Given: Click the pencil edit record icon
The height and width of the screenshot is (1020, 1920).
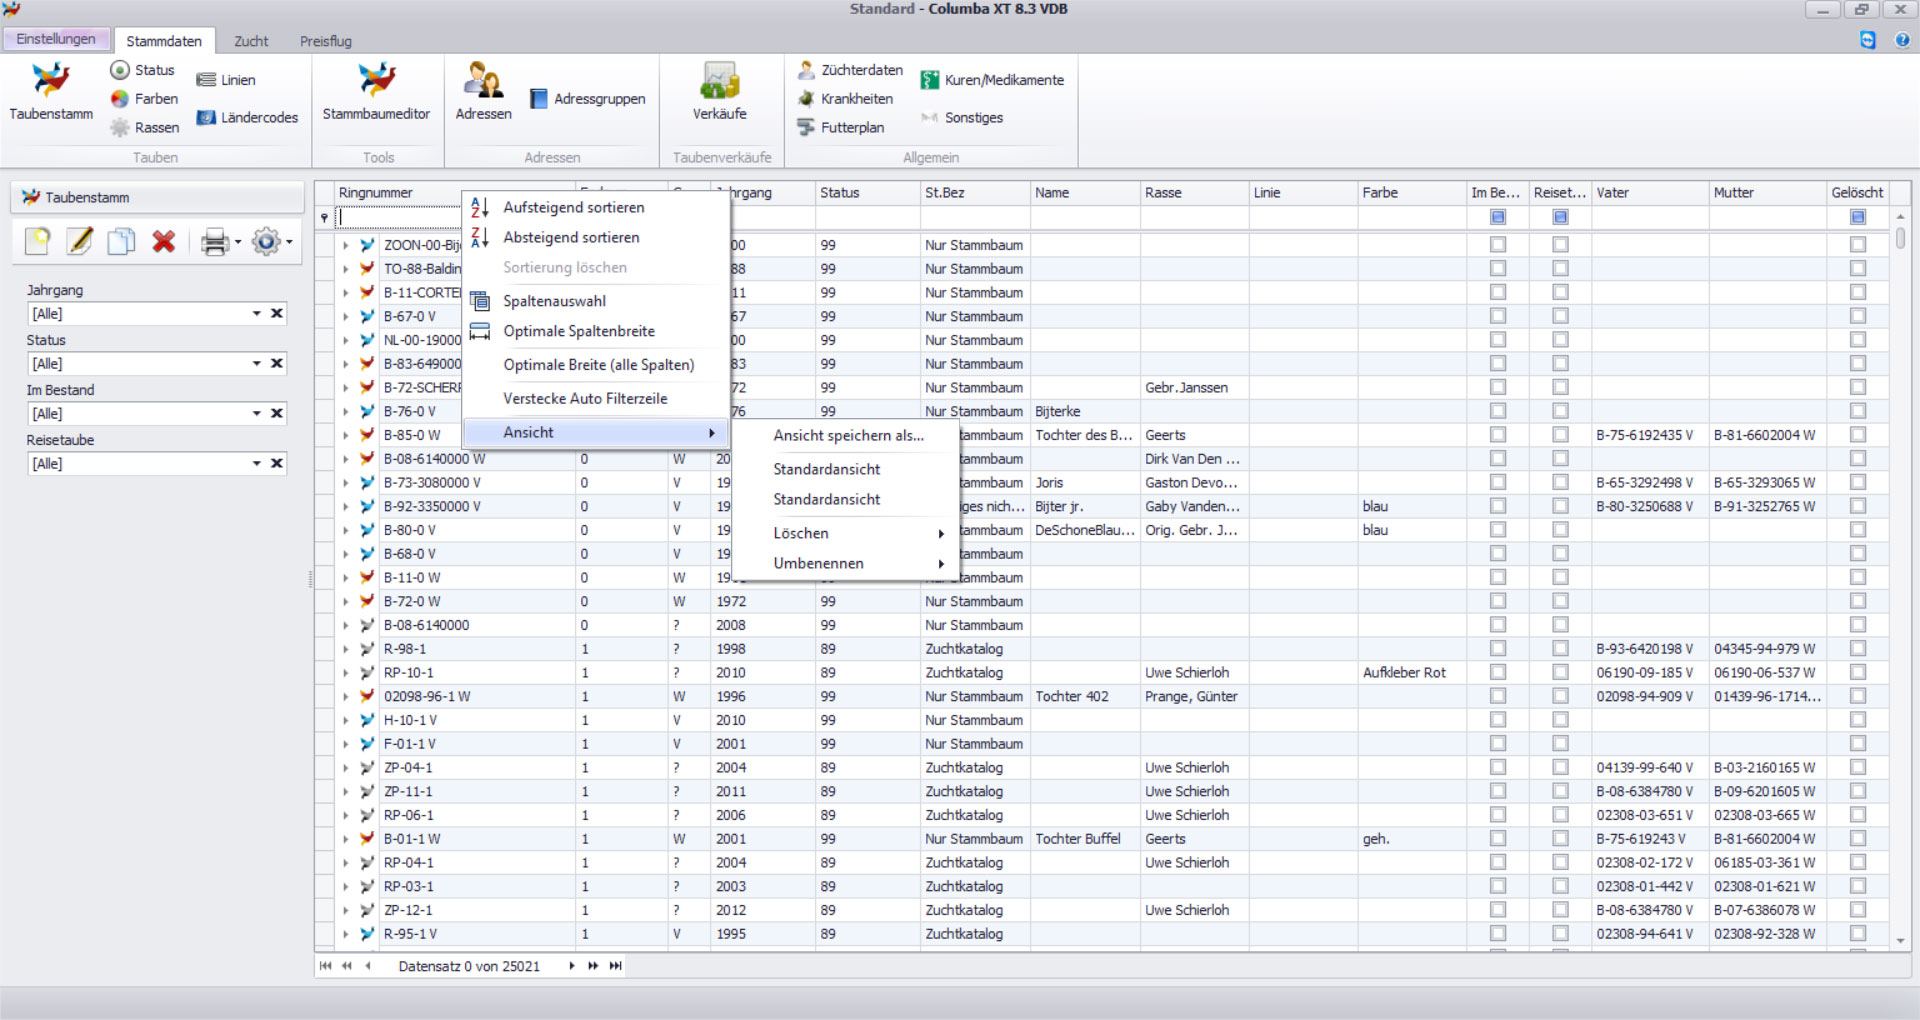Looking at the screenshot, I should (79, 241).
